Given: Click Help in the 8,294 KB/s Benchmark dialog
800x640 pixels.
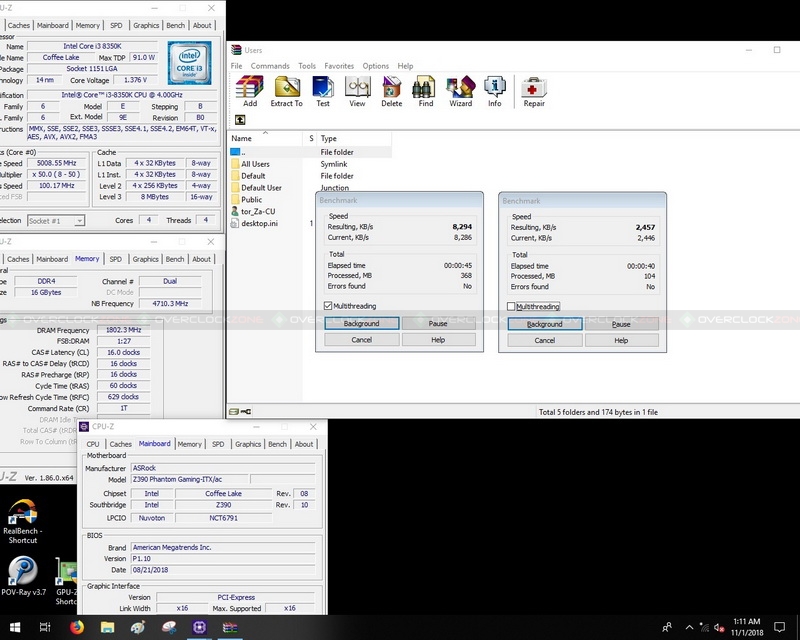Looking at the screenshot, I should coord(438,339).
